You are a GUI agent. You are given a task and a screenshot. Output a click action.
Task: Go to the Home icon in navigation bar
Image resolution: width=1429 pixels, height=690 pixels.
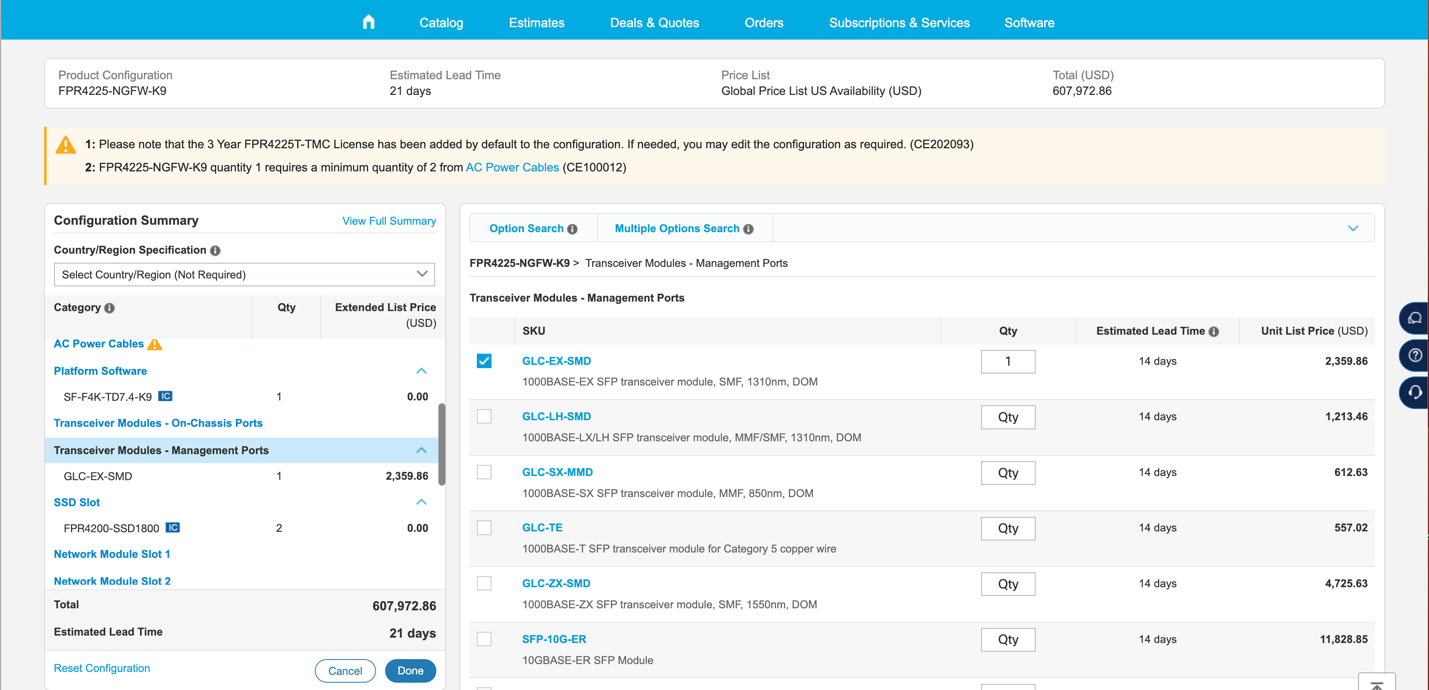click(368, 22)
